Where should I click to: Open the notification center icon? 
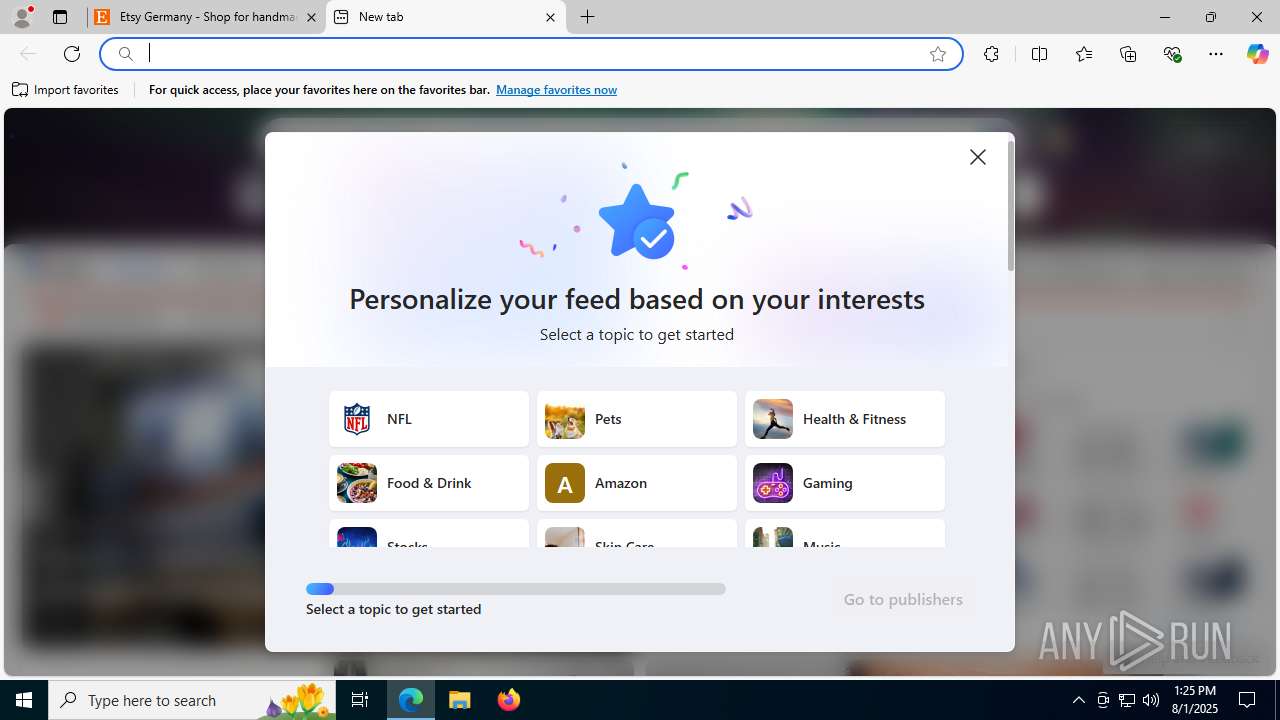1247,700
